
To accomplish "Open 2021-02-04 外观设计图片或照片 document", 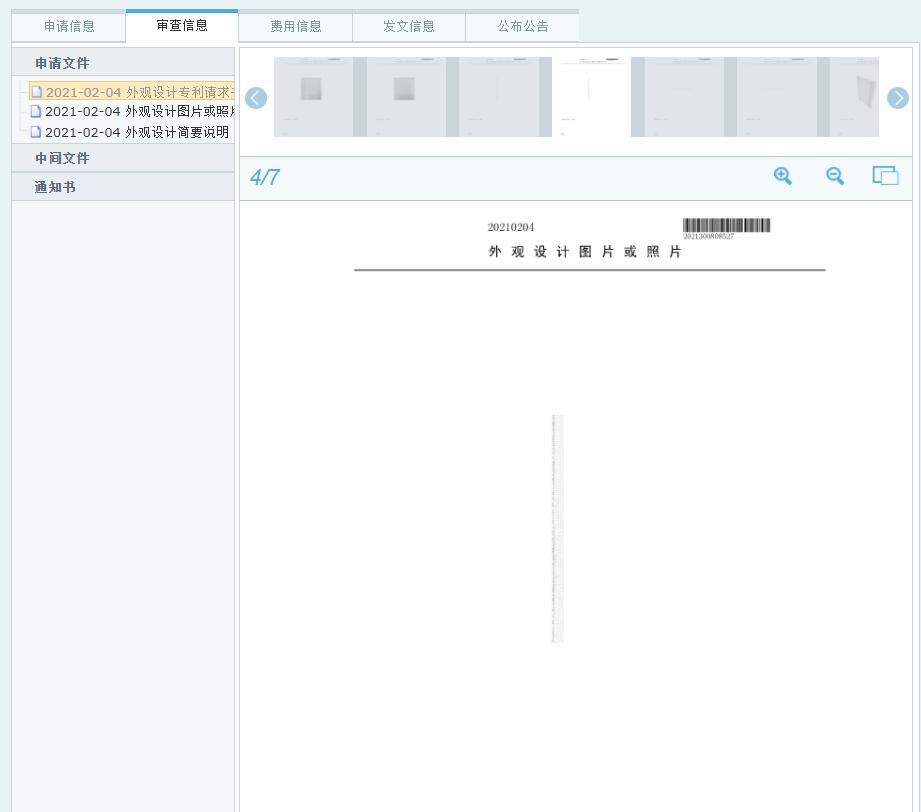I will point(139,112).
